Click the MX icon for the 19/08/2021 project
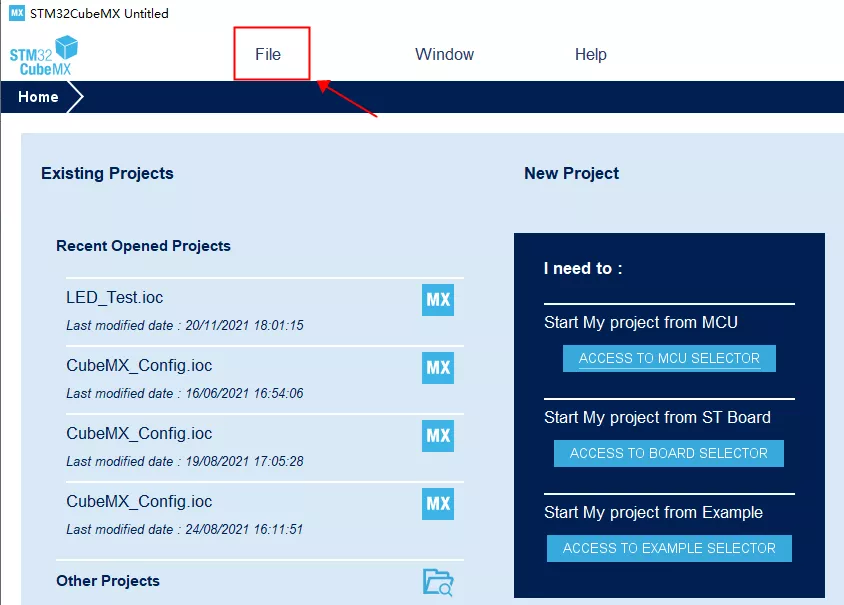 pos(438,435)
